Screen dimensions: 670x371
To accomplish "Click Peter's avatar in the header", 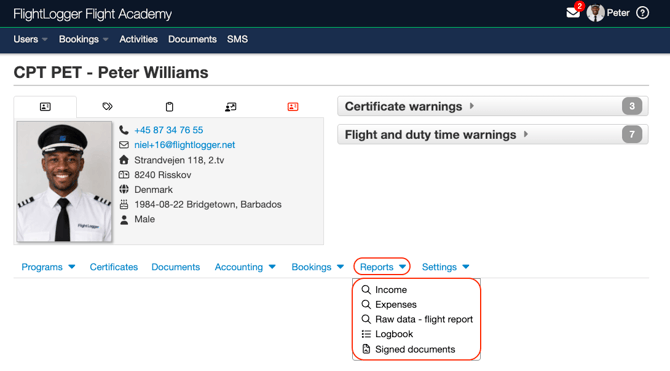I will pos(595,13).
